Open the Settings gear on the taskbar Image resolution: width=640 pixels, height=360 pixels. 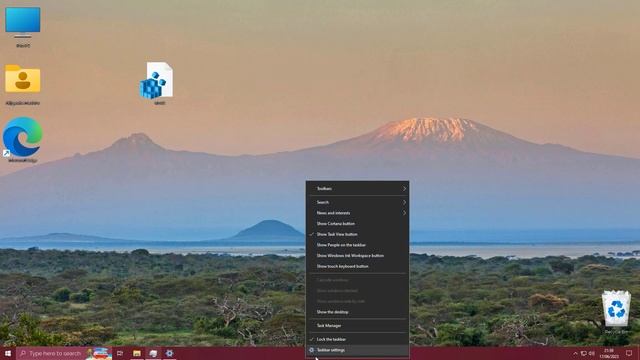click(169, 353)
